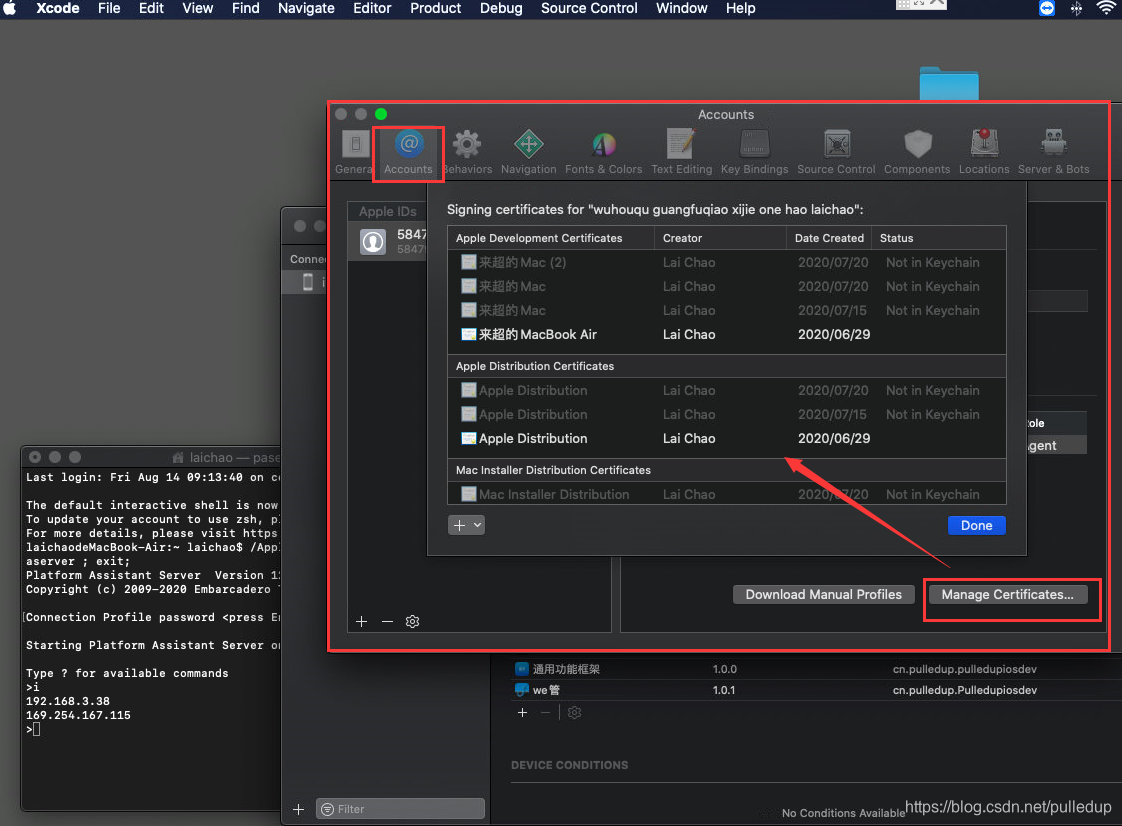The height and width of the screenshot is (826, 1122).
Task: Open the Key Bindings preferences pane
Action: tap(754, 152)
